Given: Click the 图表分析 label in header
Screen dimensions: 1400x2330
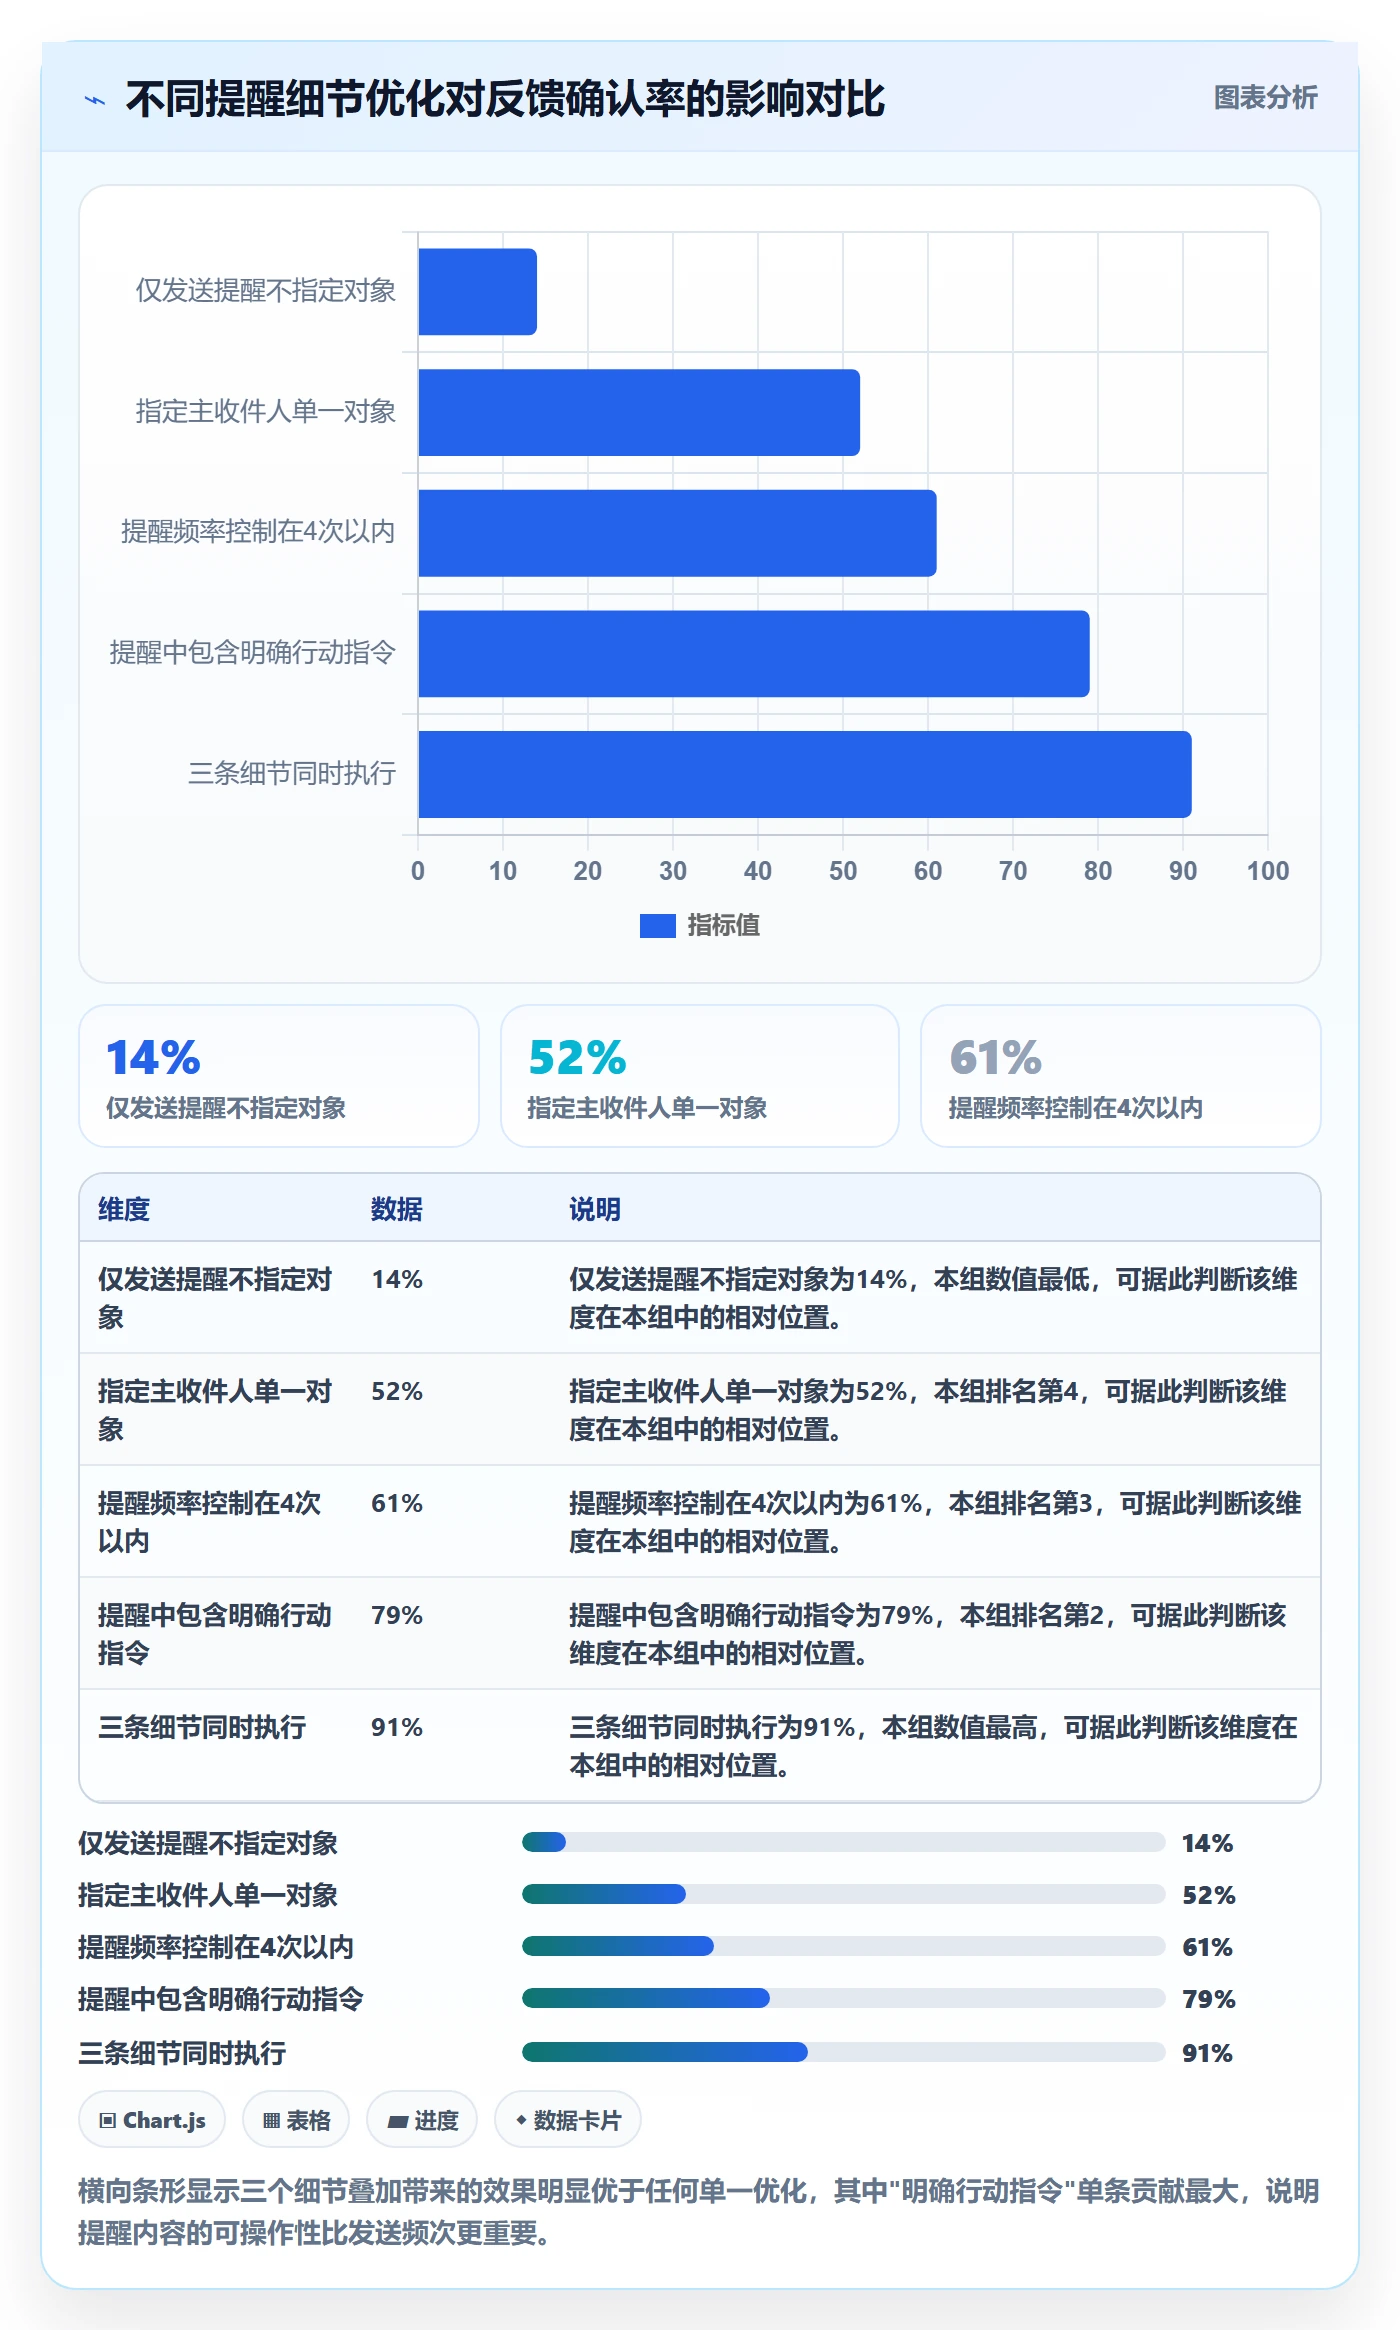Looking at the screenshot, I should click(x=1265, y=97).
